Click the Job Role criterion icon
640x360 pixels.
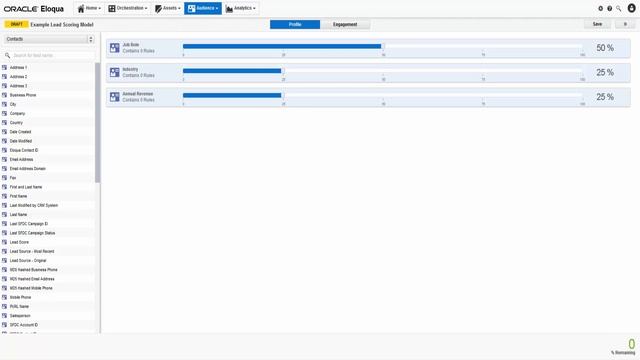[115, 48]
